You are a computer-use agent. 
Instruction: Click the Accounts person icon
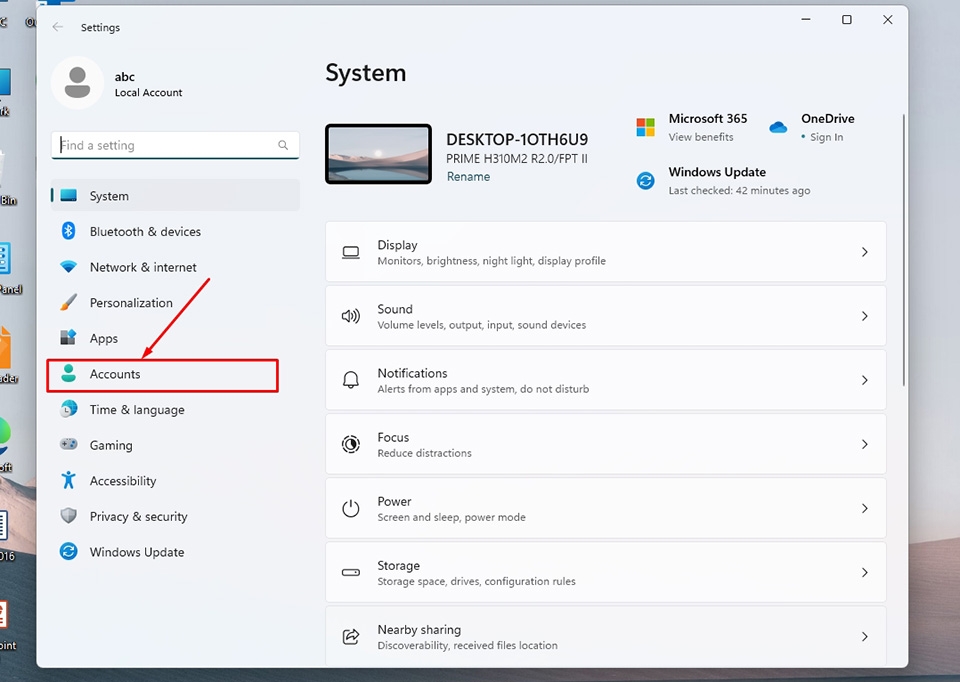coord(69,373)
